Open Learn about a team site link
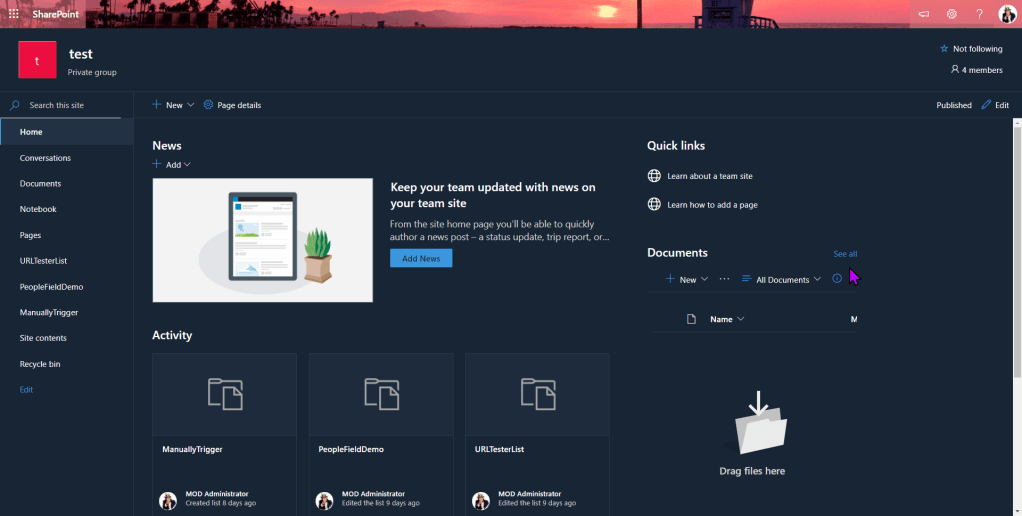This screenshot has height=516, width=1022. click(709, 176)
